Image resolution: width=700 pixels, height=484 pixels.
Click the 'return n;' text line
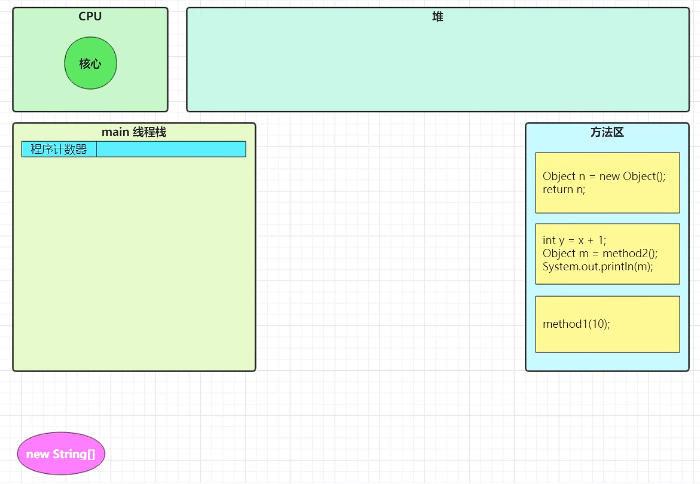click(x=564, y=189)
